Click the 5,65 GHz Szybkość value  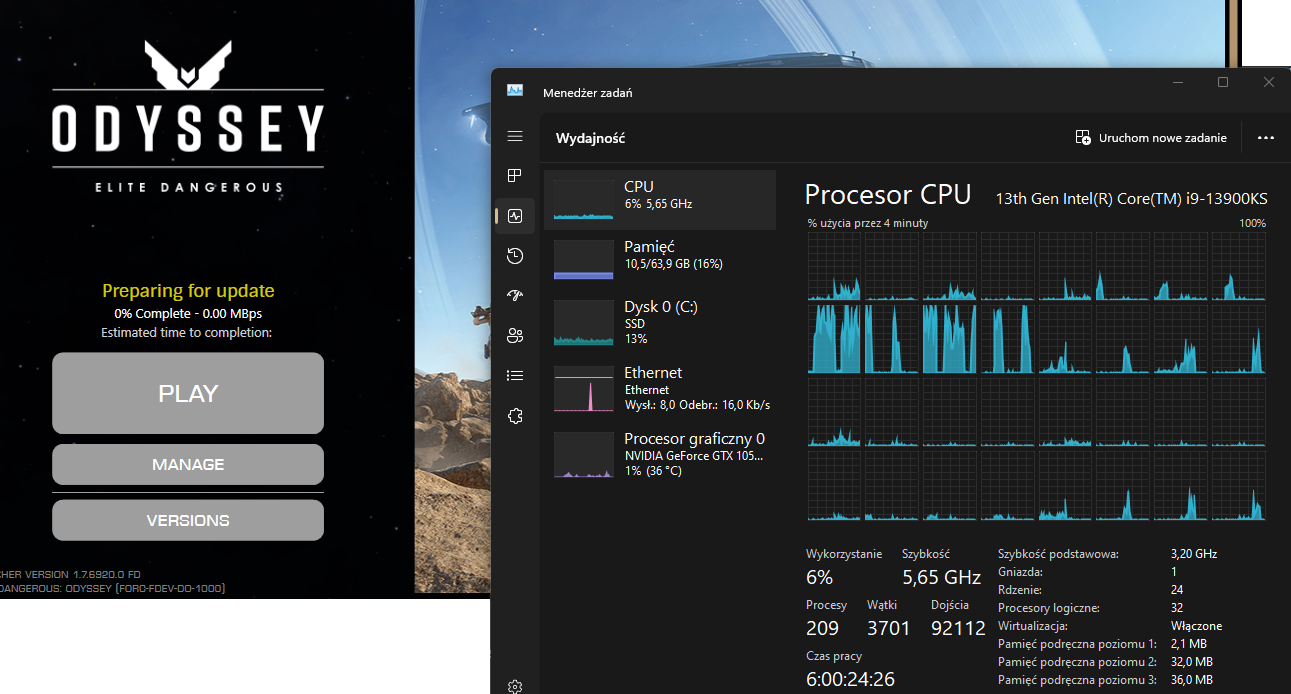click(941, 577)
